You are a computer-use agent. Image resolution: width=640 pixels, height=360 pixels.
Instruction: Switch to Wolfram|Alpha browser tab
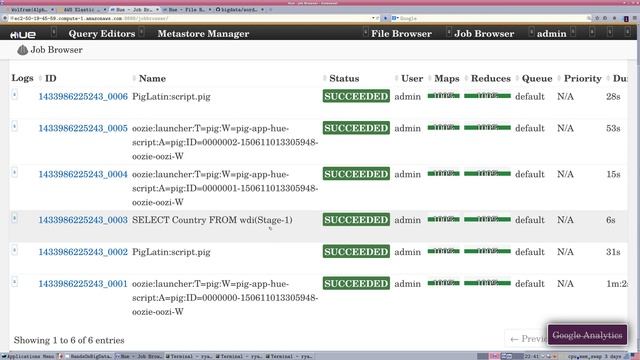click(29, 9)
